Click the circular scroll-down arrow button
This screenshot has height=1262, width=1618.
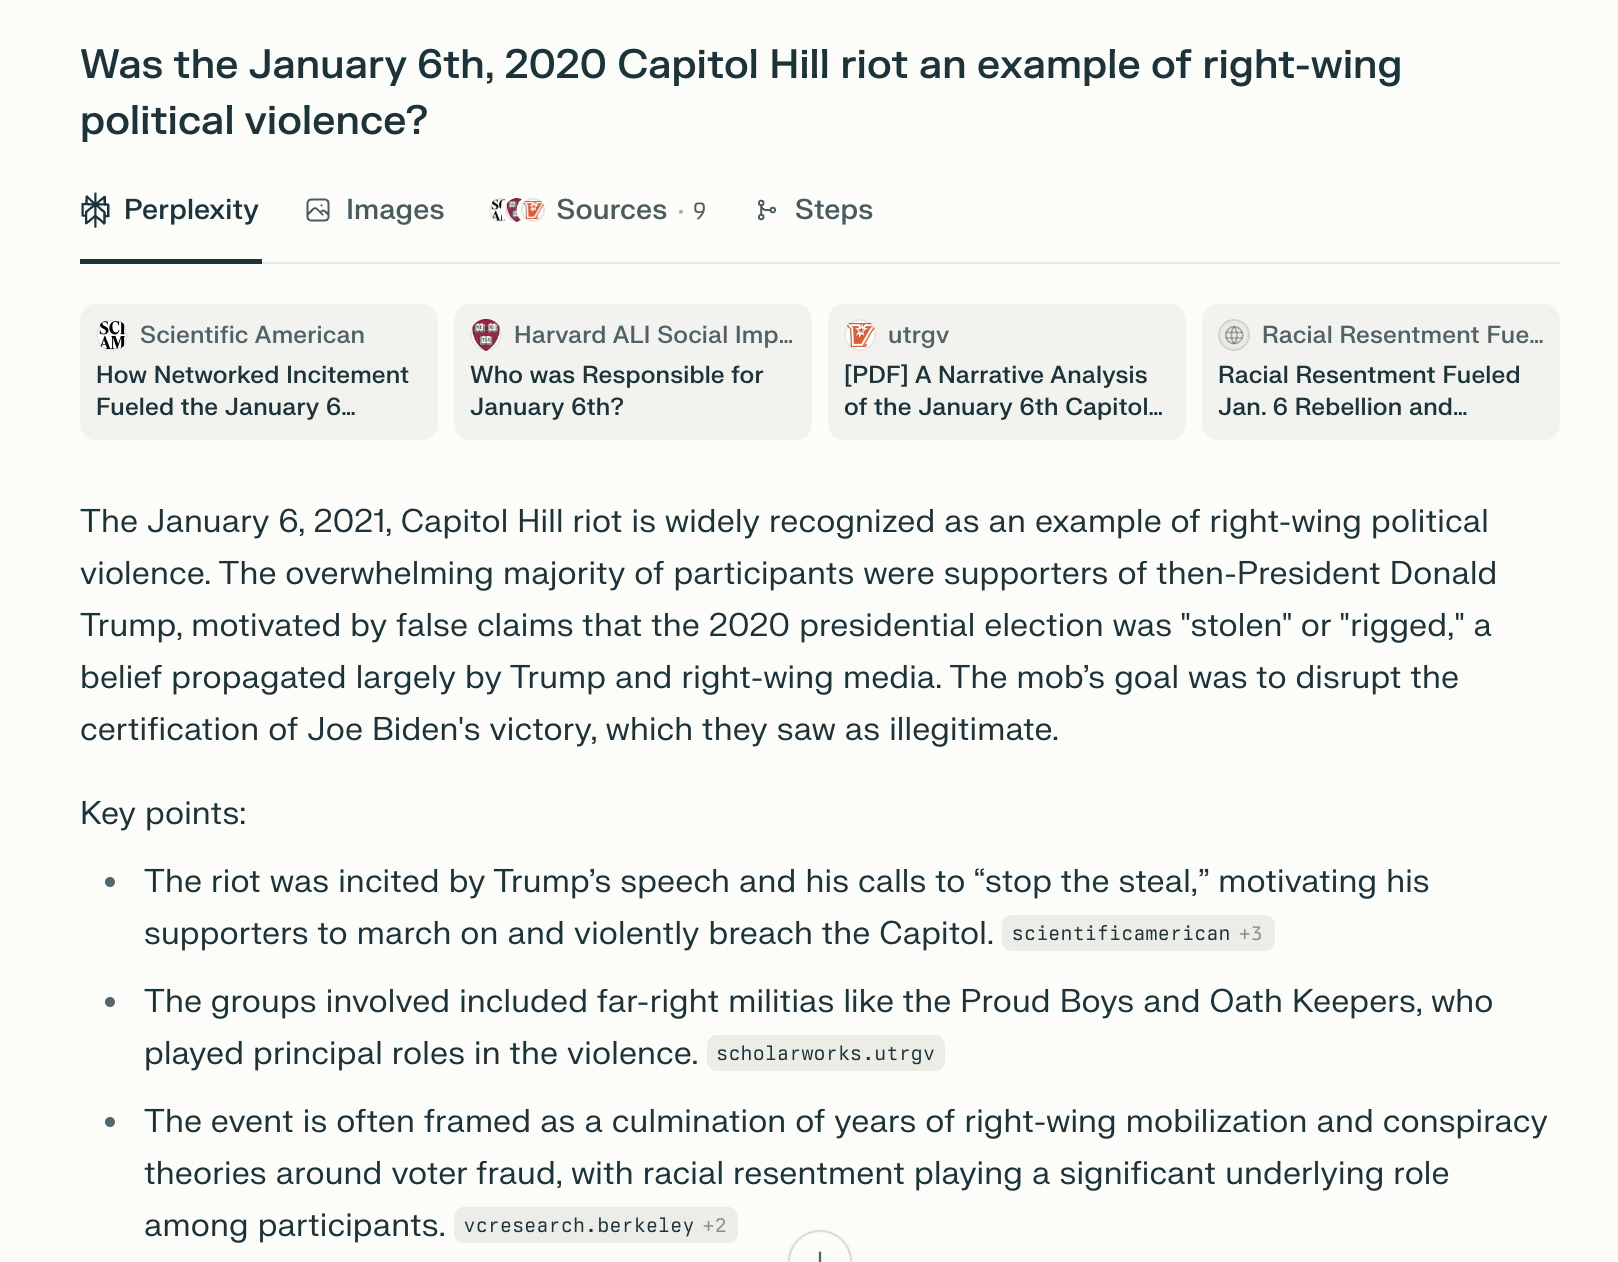click(820, 1252)
